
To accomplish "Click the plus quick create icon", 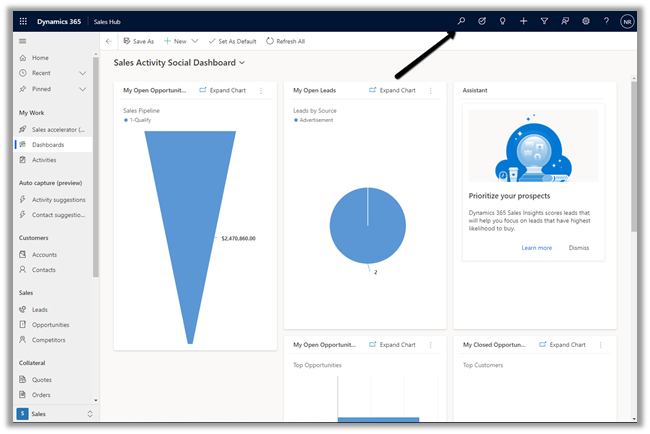I will (523, 20).
